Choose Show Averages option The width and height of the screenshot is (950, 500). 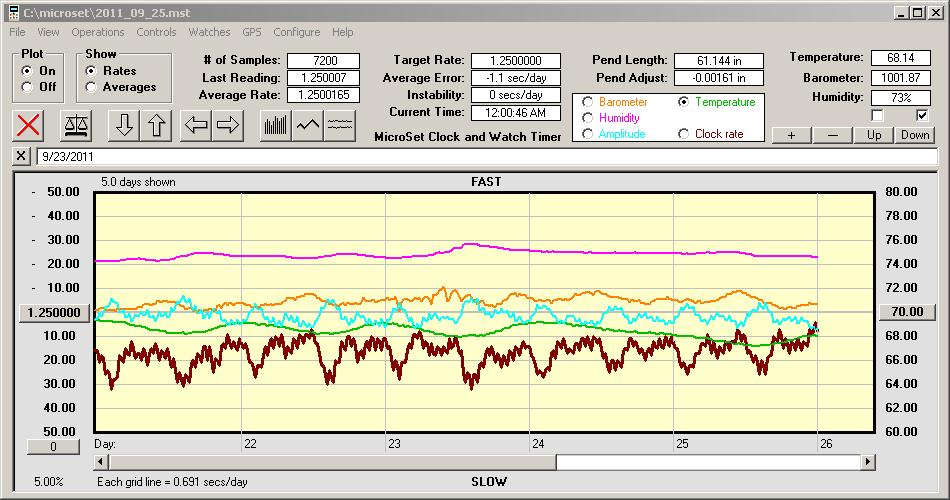[x=91, y=87]
